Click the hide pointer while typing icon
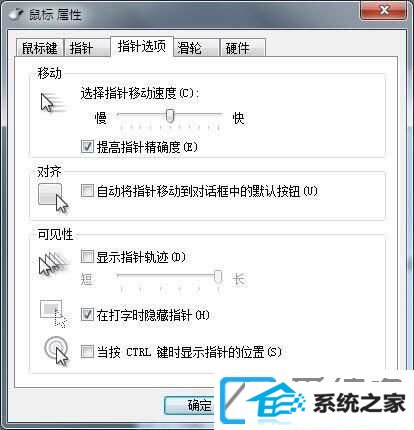Viewport: 414px width, 430px height. click(x=54, y=314)
